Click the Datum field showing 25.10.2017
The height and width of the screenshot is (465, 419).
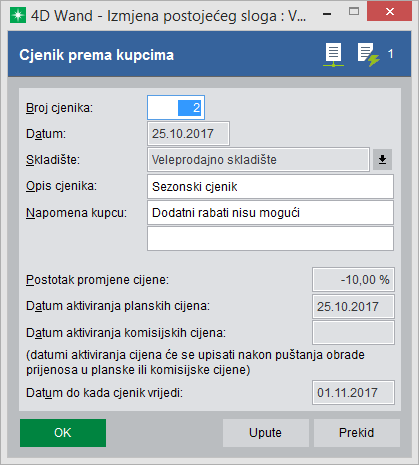tap(188, 134)
